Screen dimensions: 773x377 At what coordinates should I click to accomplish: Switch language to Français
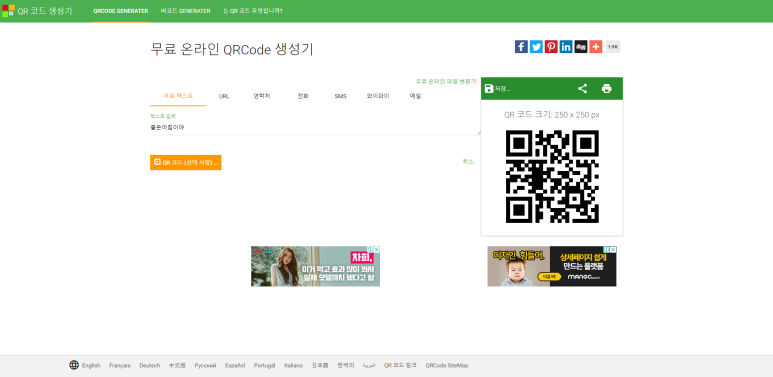pos(120,366)
